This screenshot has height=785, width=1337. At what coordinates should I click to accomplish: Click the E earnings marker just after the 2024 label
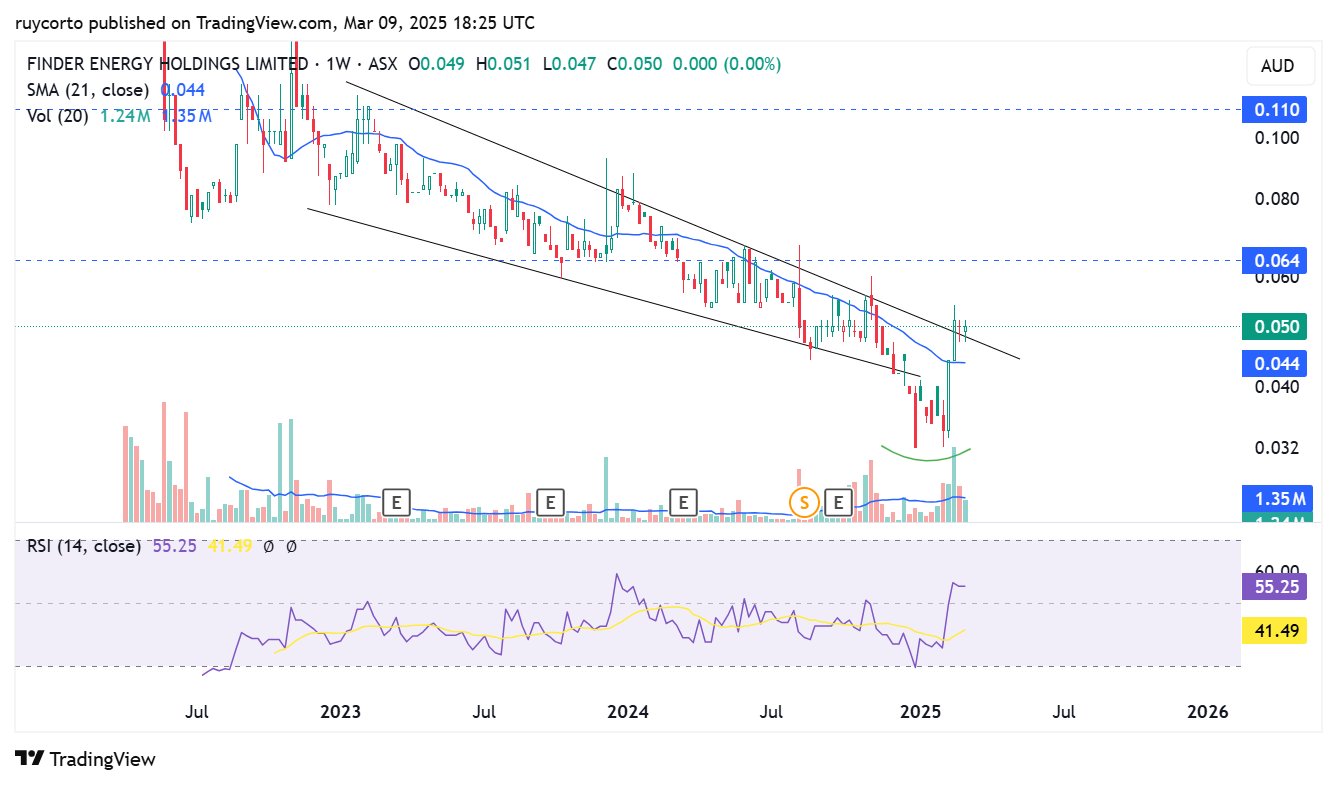click(x=683, y=502)
